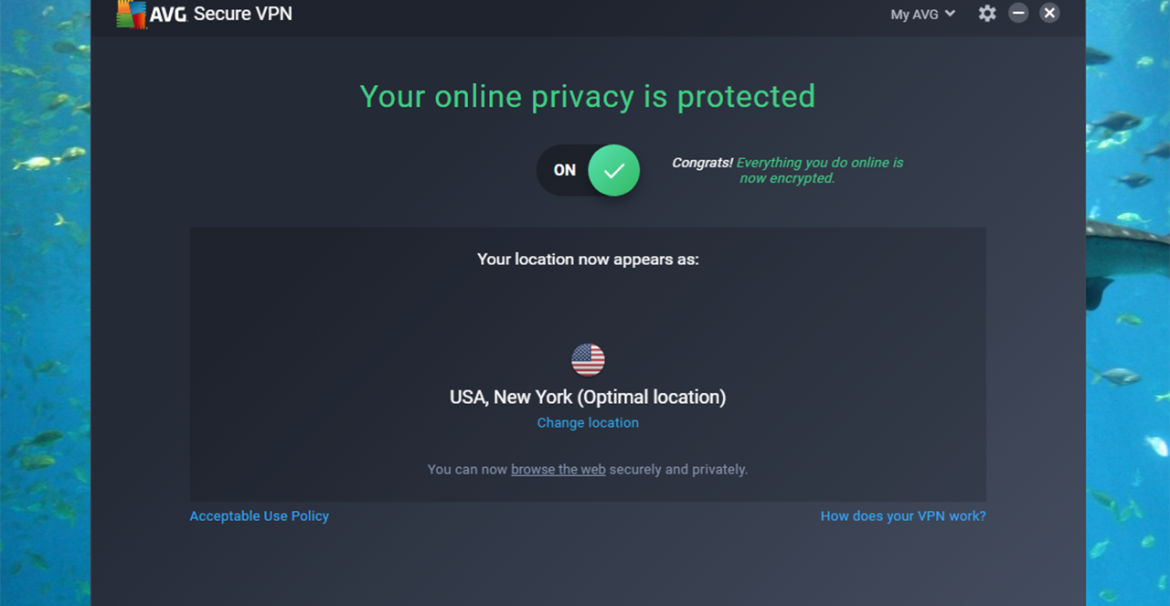Open the Acceptable Use Policy link
Image resolution: width=1170 pixels, height=606 pixels.
pos(259,516)
